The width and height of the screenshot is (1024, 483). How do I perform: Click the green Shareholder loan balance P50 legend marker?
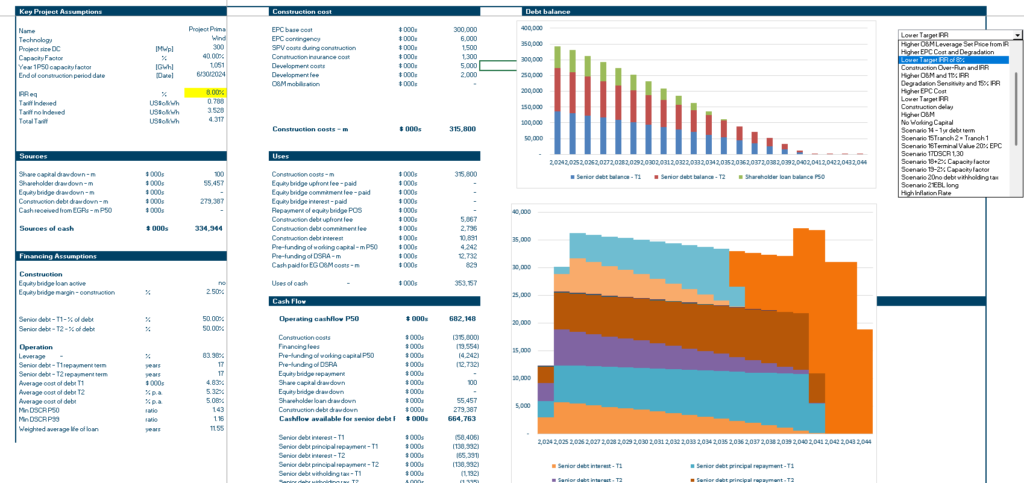coord(741,177)
